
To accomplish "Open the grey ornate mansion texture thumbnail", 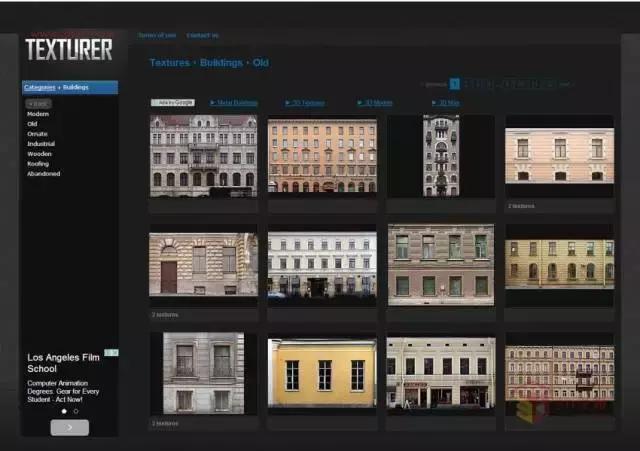I will pos(203,156).
